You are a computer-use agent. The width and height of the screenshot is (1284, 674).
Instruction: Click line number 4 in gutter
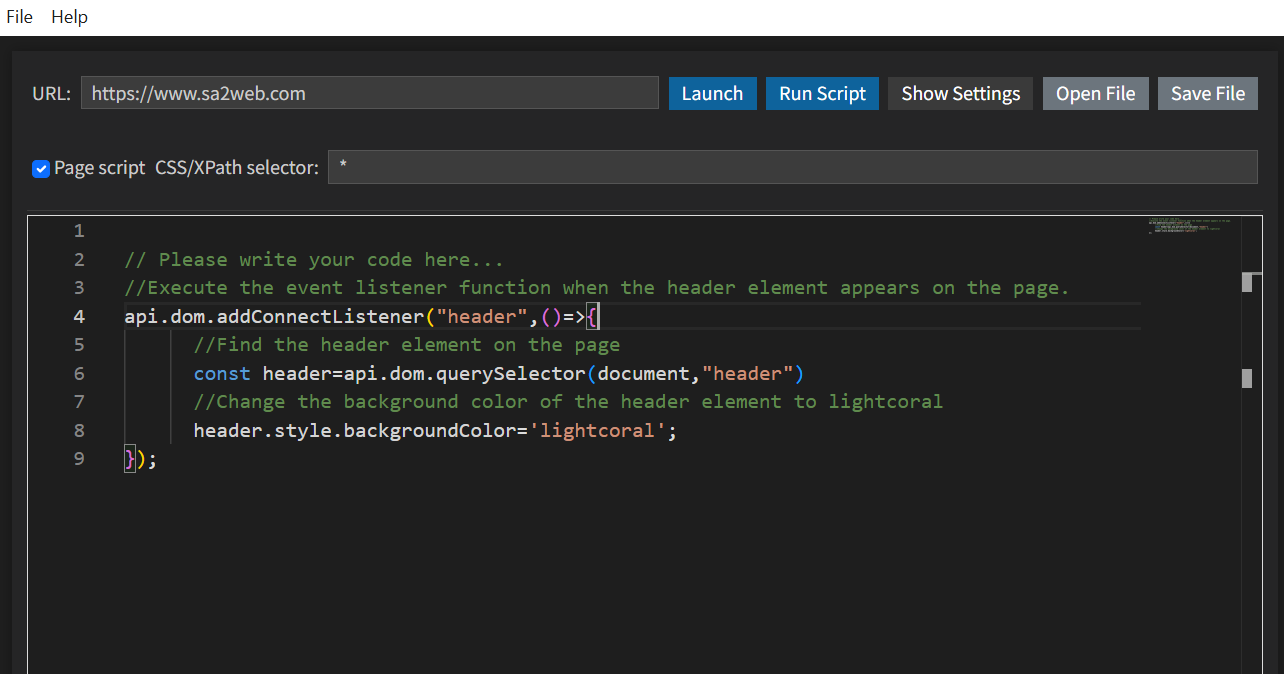tap(79, 316)
